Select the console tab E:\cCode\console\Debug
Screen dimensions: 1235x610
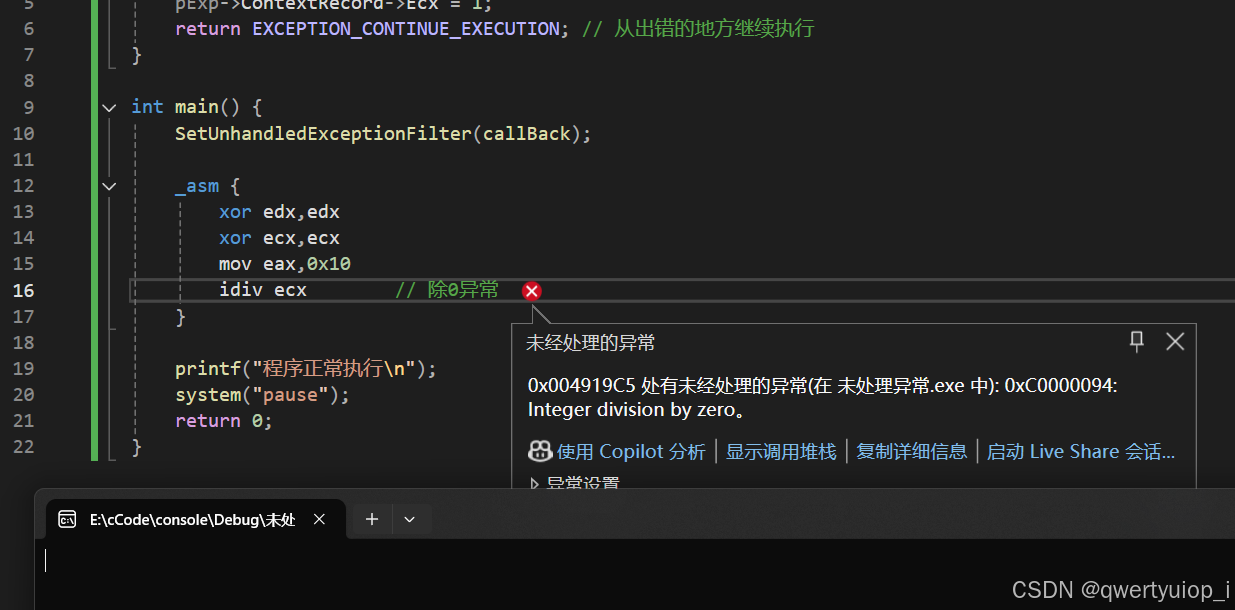[x=191, y=519]
